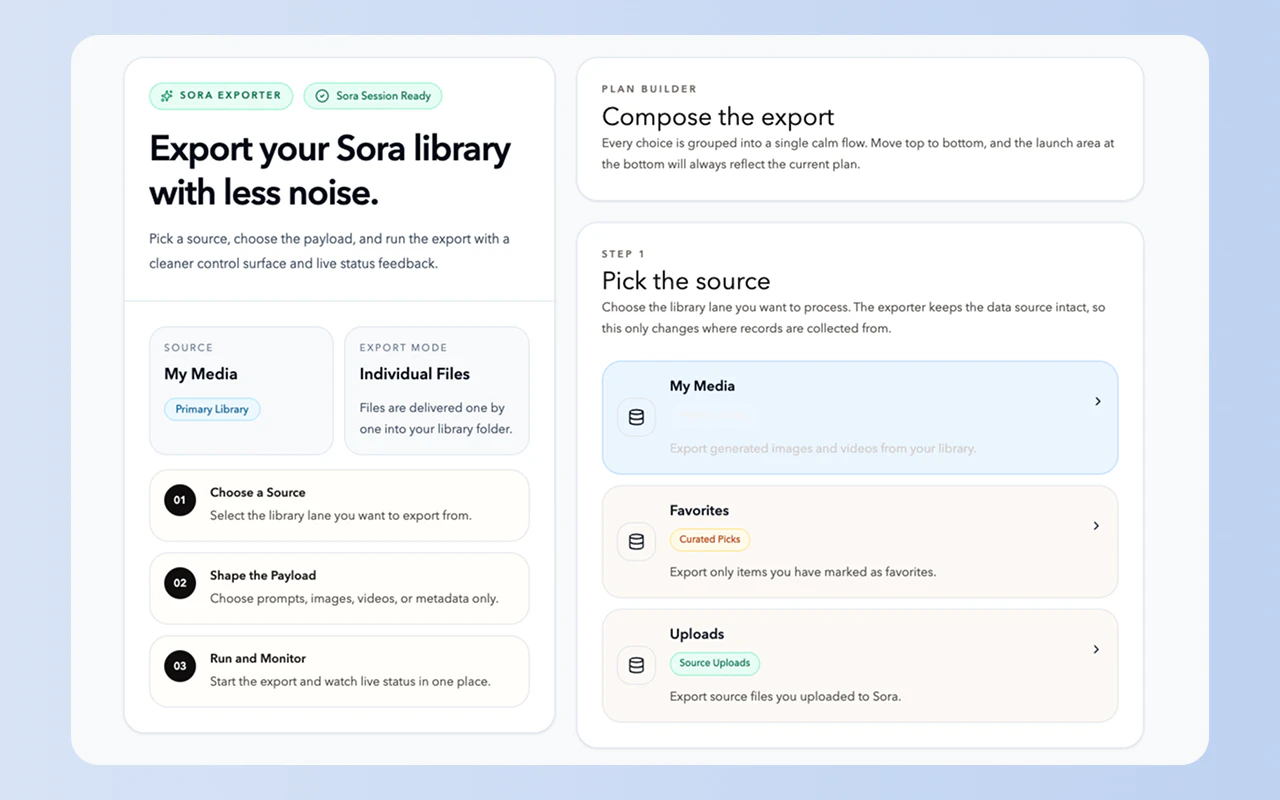Select the Export Mode Individual Files card
The width and height of the screenshot is (1280, 800).
(x=437, y=390)
